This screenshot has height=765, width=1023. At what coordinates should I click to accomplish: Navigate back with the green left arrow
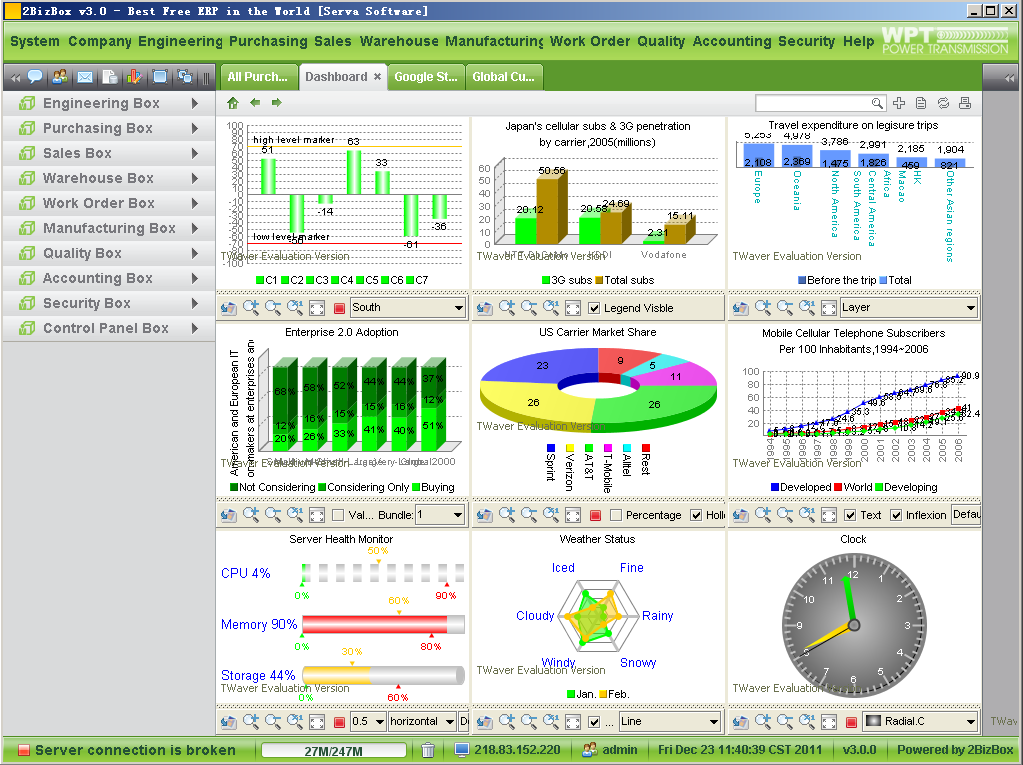click(255, 102)
